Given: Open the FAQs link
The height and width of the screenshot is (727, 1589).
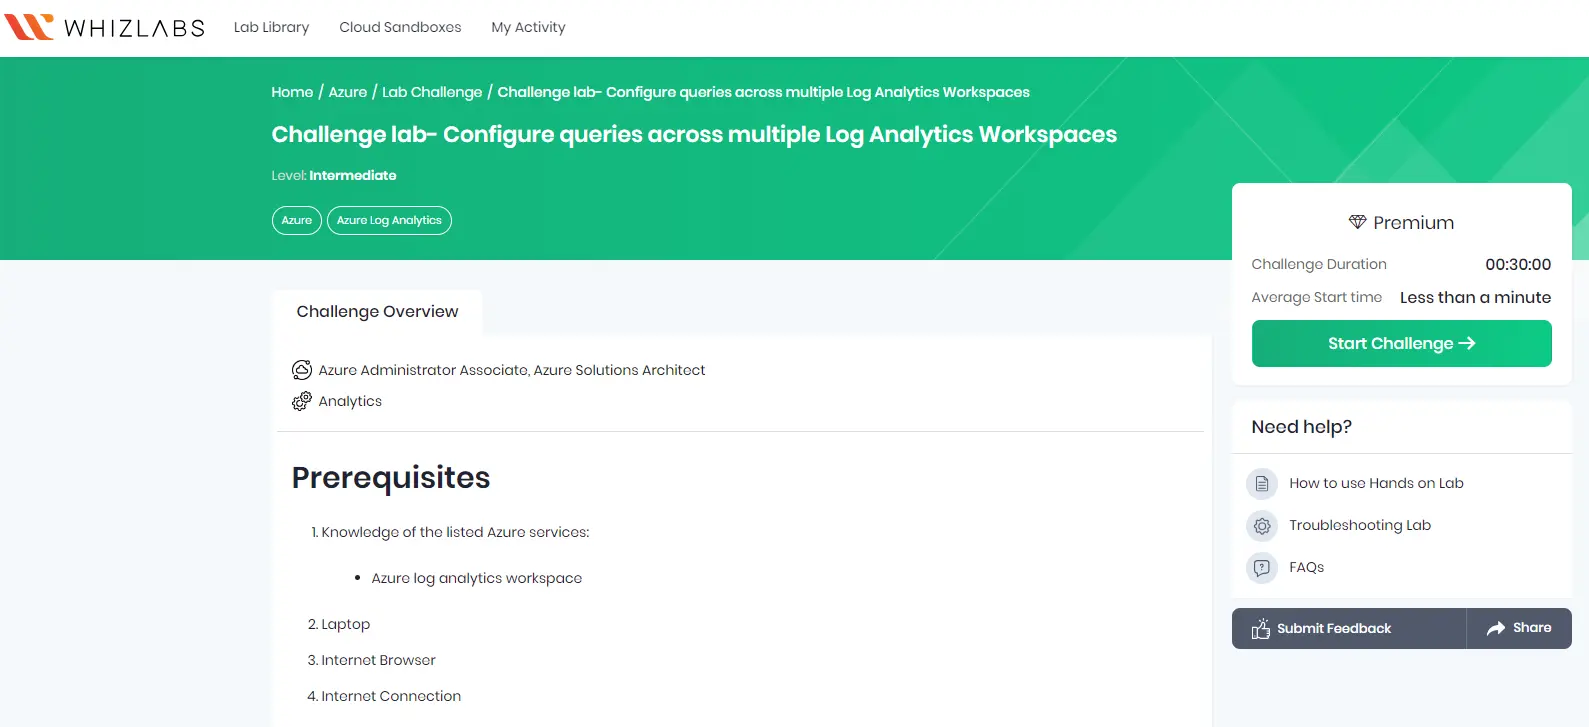Looking at the screenshot, I should click(1306, 567).
